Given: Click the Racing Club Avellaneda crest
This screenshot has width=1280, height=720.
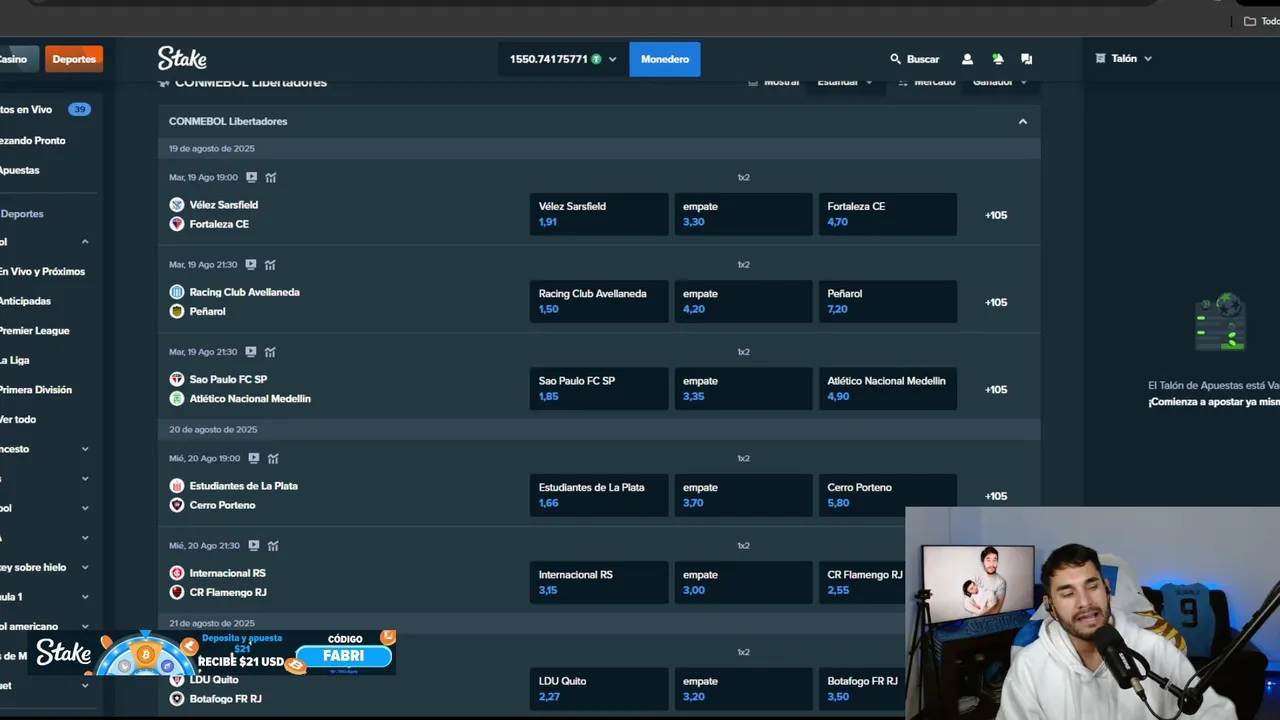Looking at the screenshot, I should [x=177, y=292].
